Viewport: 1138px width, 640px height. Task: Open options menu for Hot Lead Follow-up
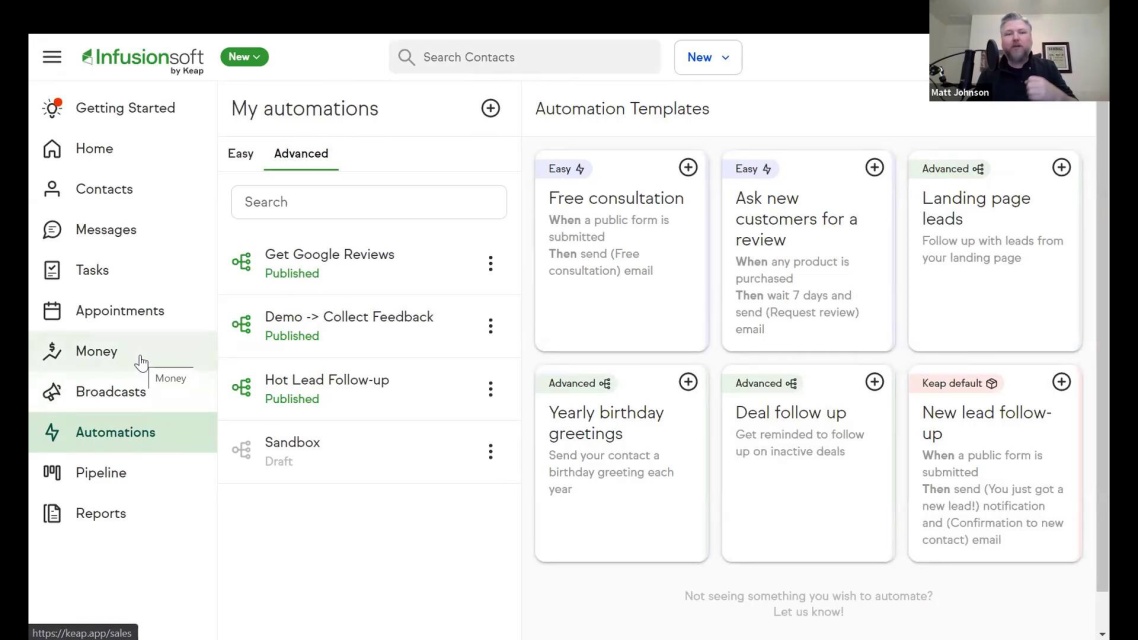[x=491, y=389]
